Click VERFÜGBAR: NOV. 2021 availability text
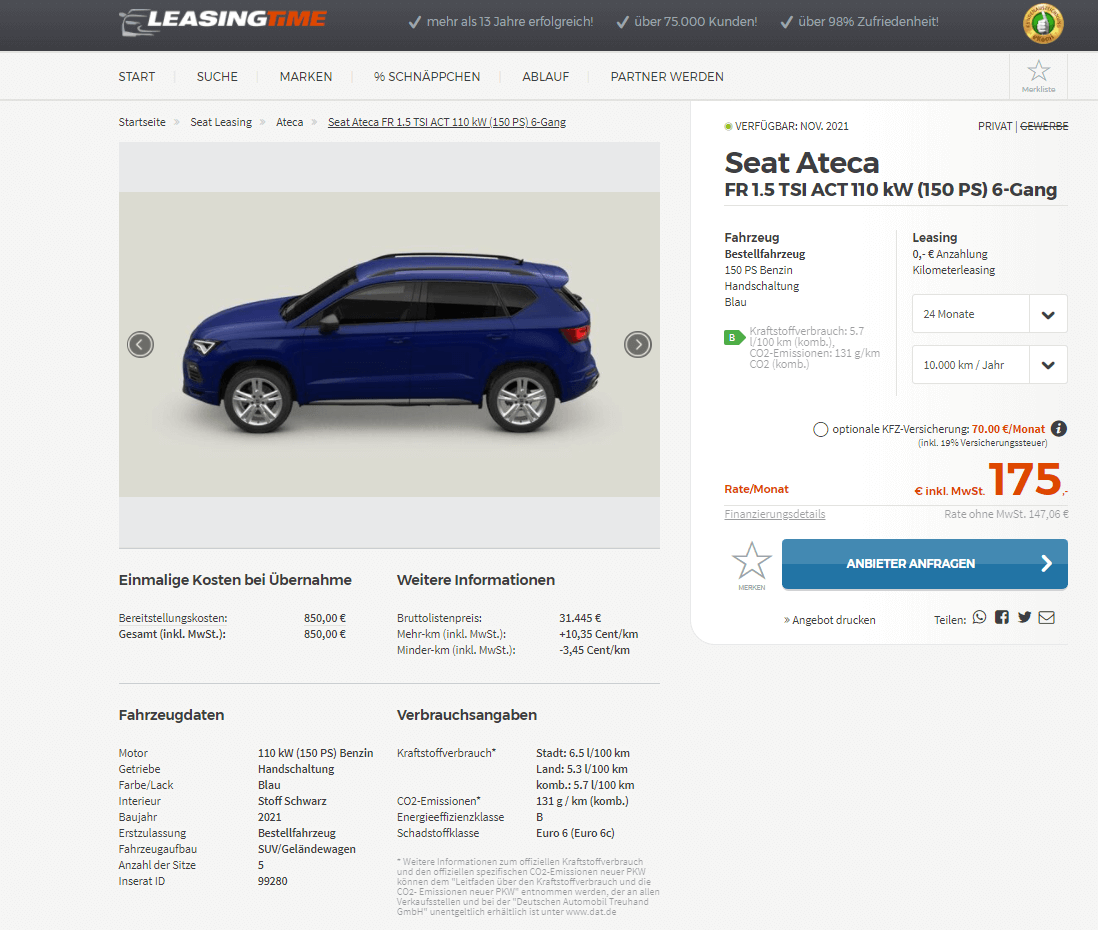1098x930 pixels. pos(791,126)
